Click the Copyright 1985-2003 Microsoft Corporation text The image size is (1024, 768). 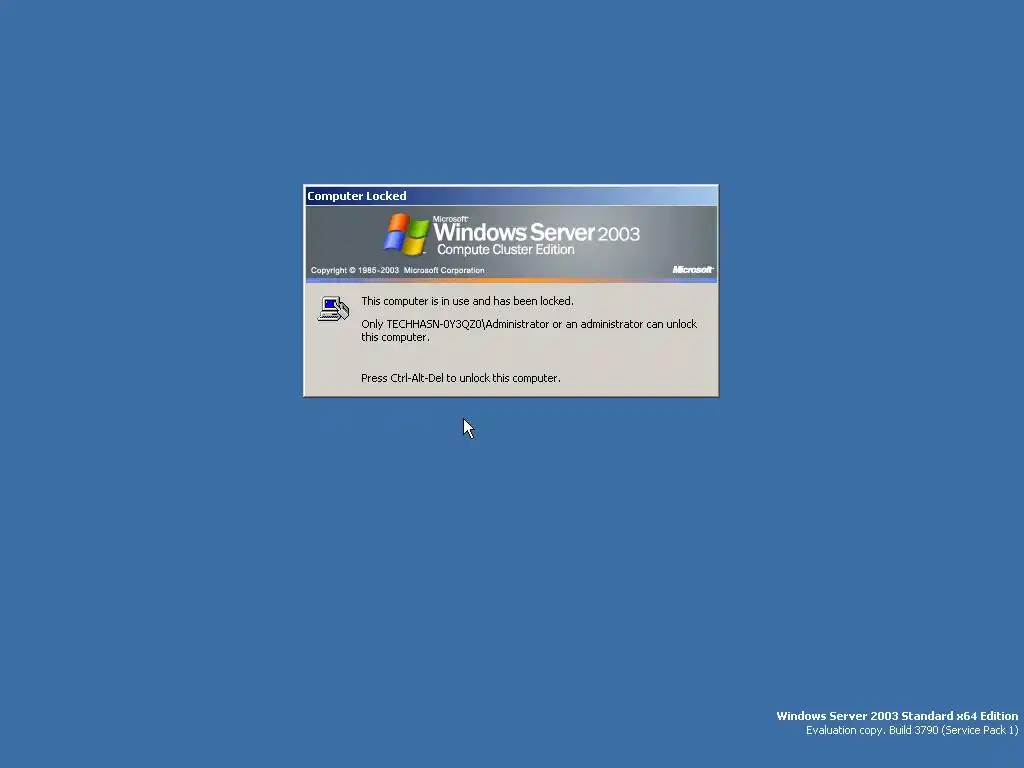(x=397, y=270)
